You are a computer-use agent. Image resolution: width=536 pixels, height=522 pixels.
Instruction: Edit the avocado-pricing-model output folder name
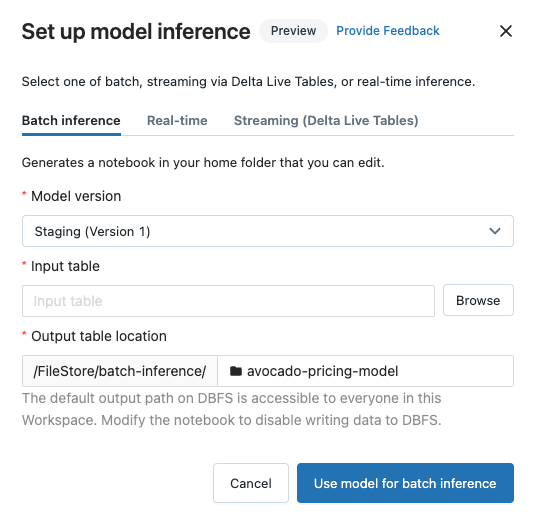[365, 371]
